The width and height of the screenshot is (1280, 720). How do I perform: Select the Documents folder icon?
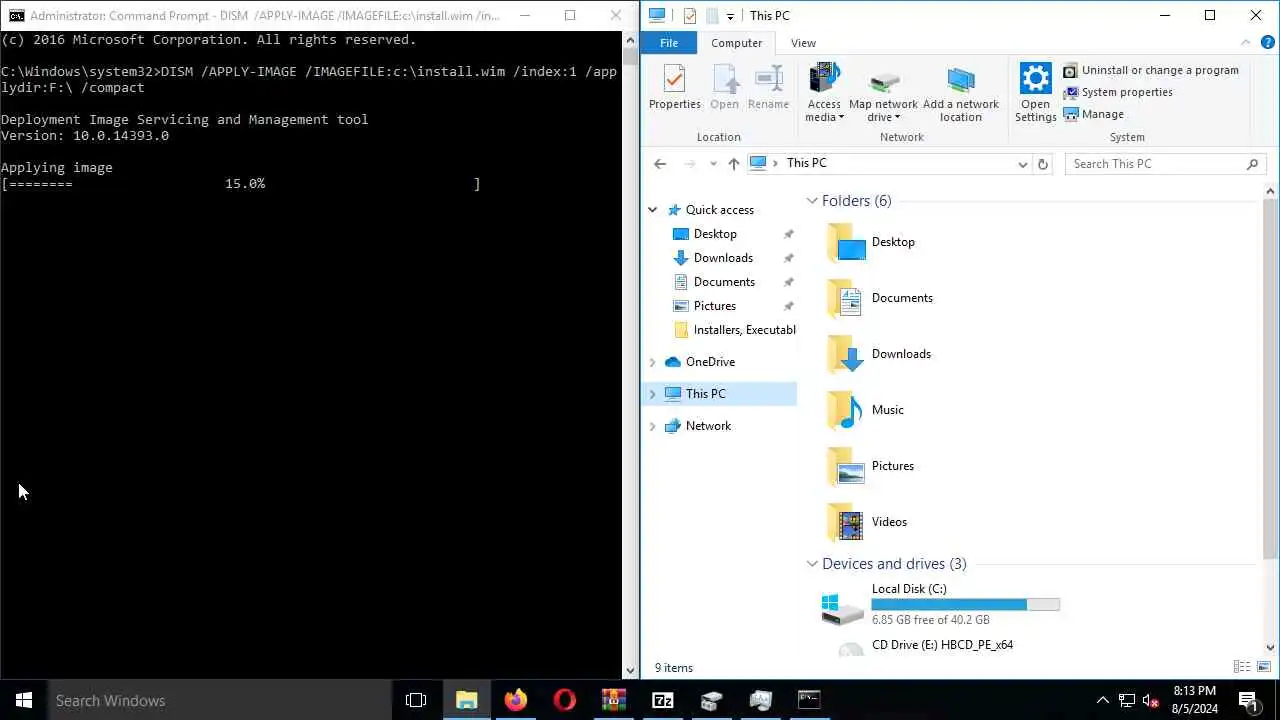pyautogui.click(x=846, y=298)
